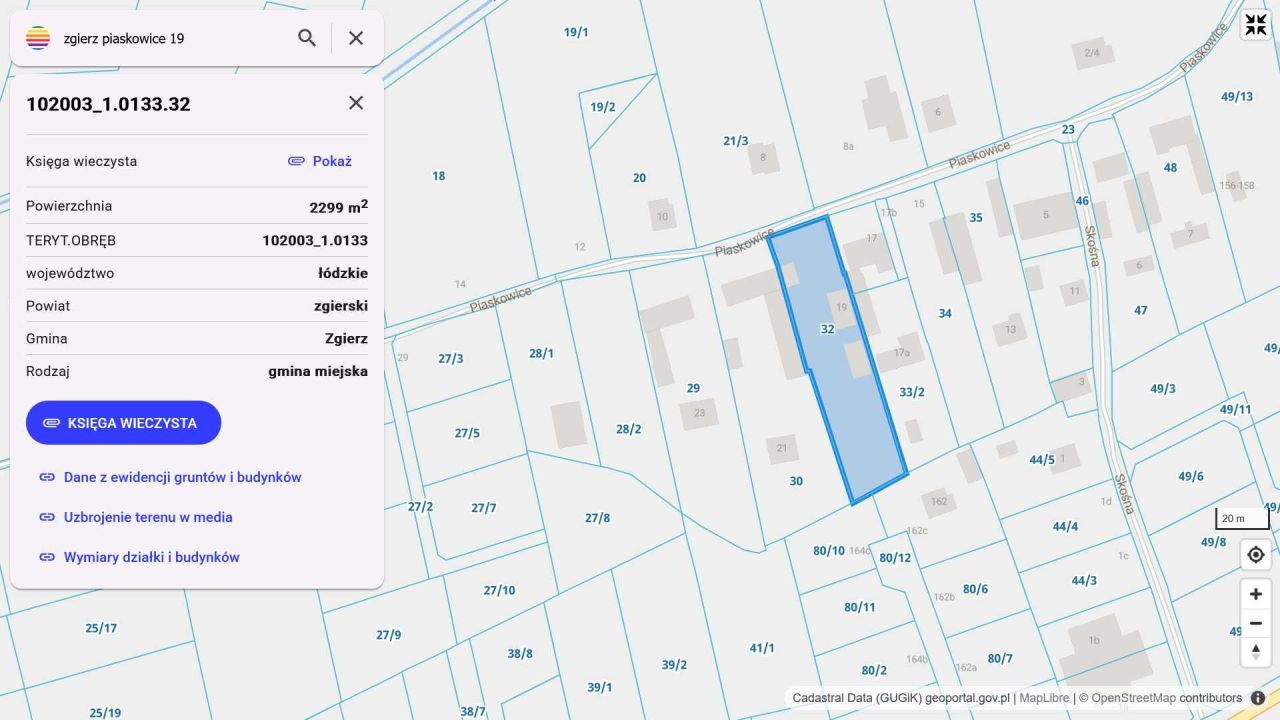1280x720 pixels.
Task: Click building number 23 on parcel 29
Action: click(x=699, y=413)
